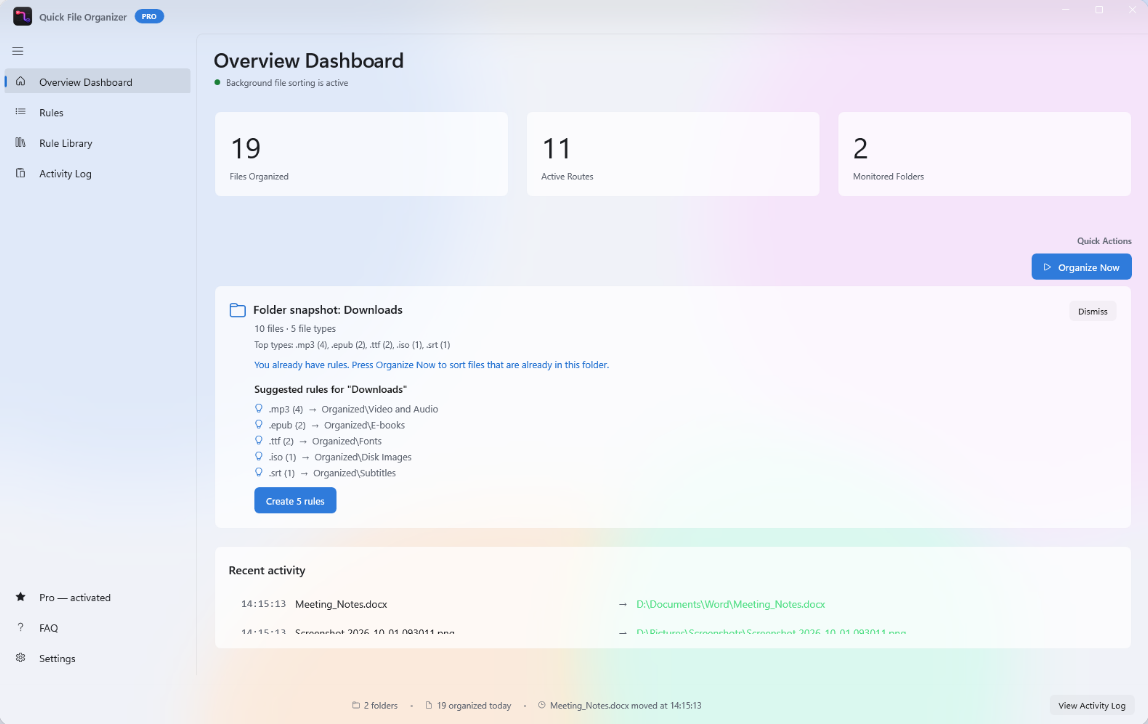
Task: Click the .mp3 (4) suggested rule row
Action: (346, 409)
